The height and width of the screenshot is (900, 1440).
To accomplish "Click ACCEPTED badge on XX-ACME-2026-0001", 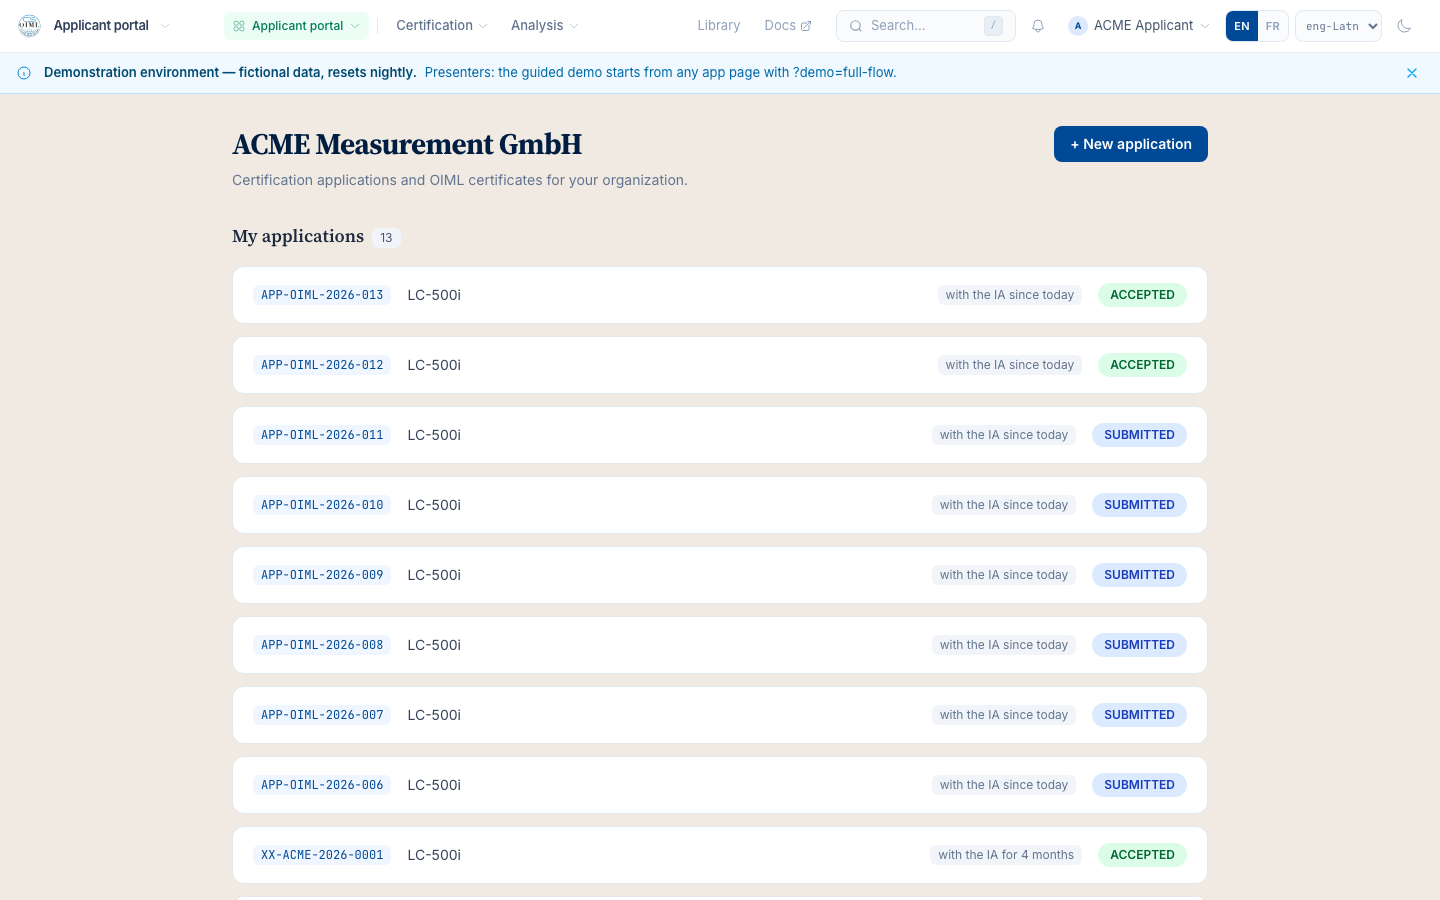I will [1142, 855].
